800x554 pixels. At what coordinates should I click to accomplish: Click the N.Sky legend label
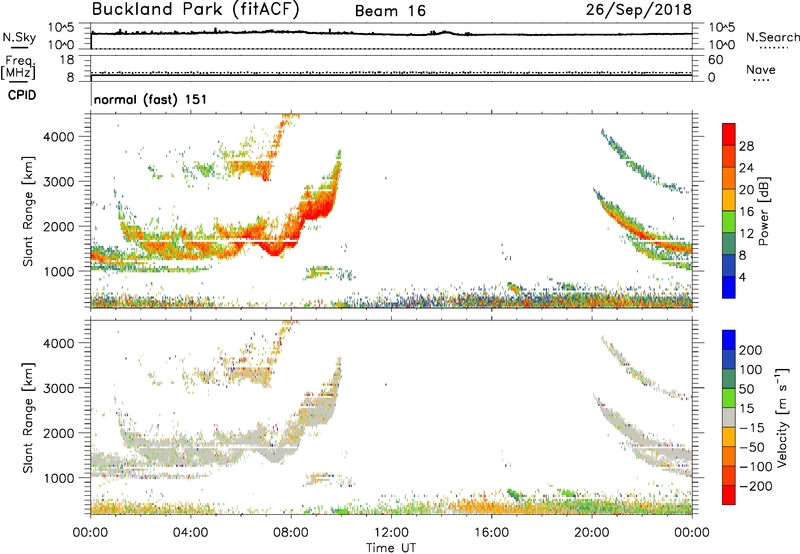point(19,37)
